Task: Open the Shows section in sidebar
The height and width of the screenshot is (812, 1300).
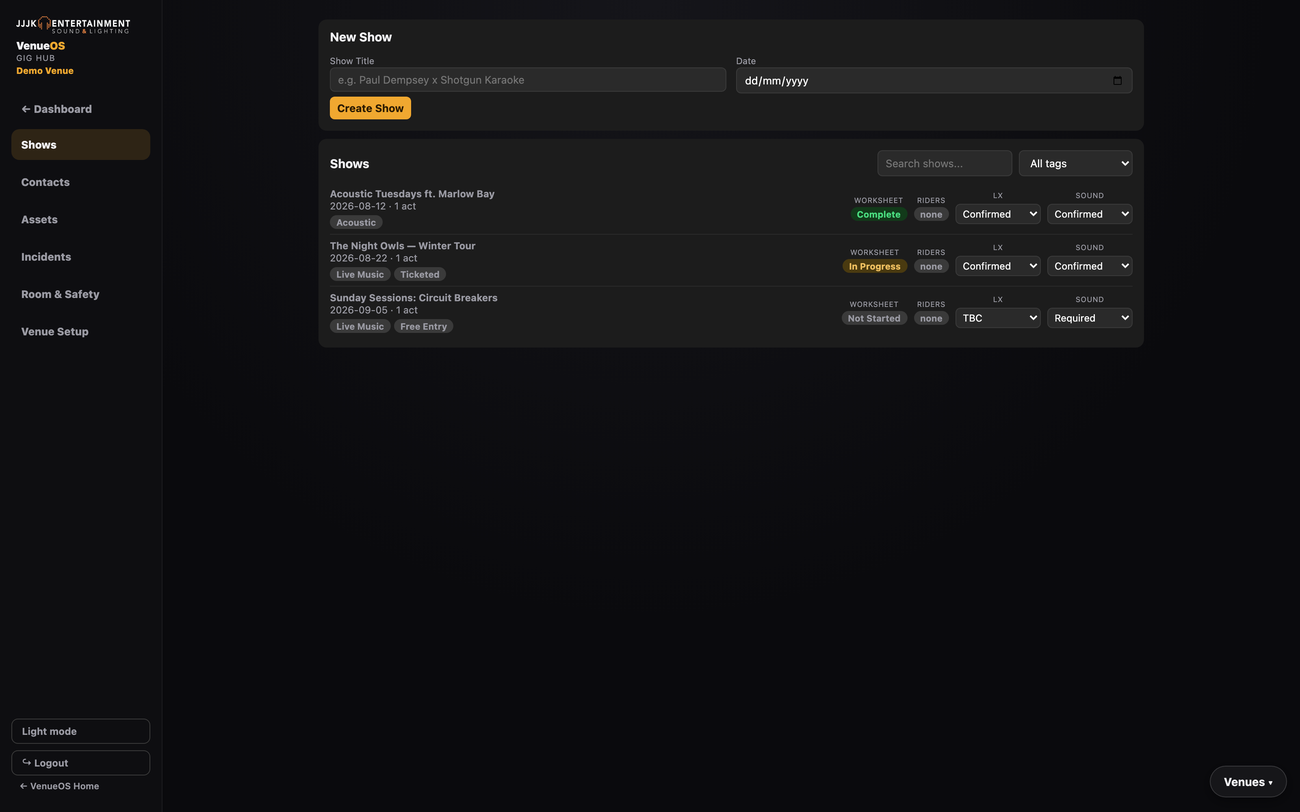Action: [81, 145]
